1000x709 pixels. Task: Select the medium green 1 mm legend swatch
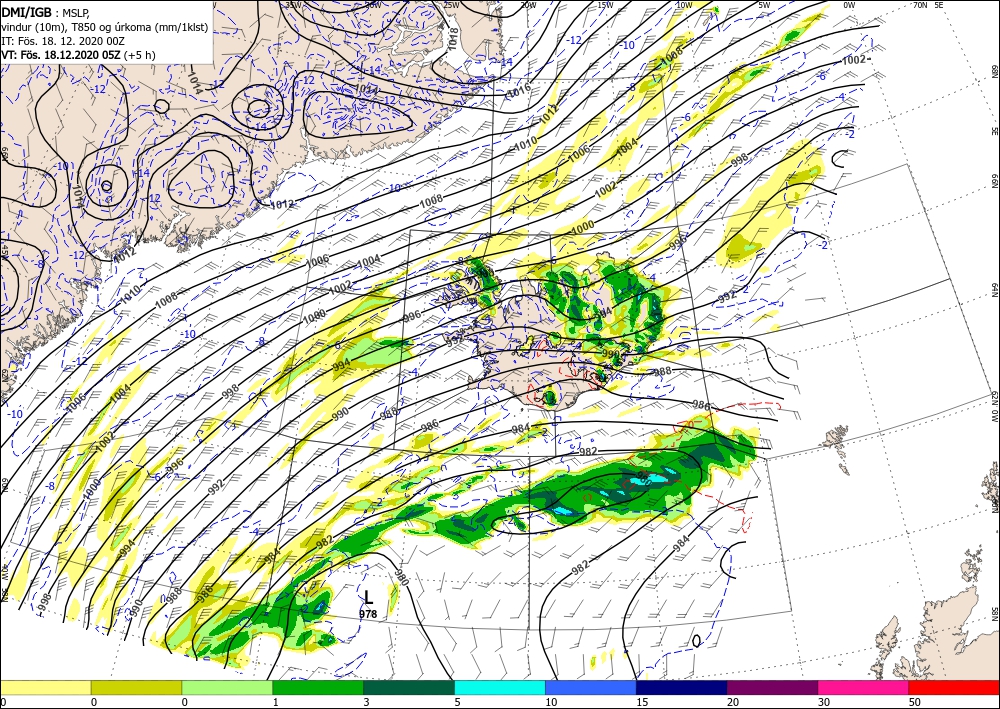click(x=318, y=687)
